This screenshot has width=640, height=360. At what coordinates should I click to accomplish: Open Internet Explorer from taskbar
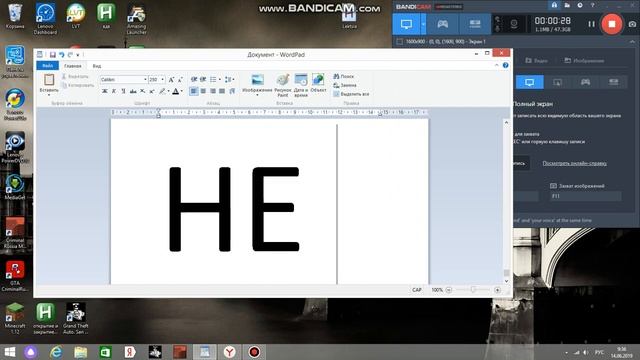[x=56, y=352]
